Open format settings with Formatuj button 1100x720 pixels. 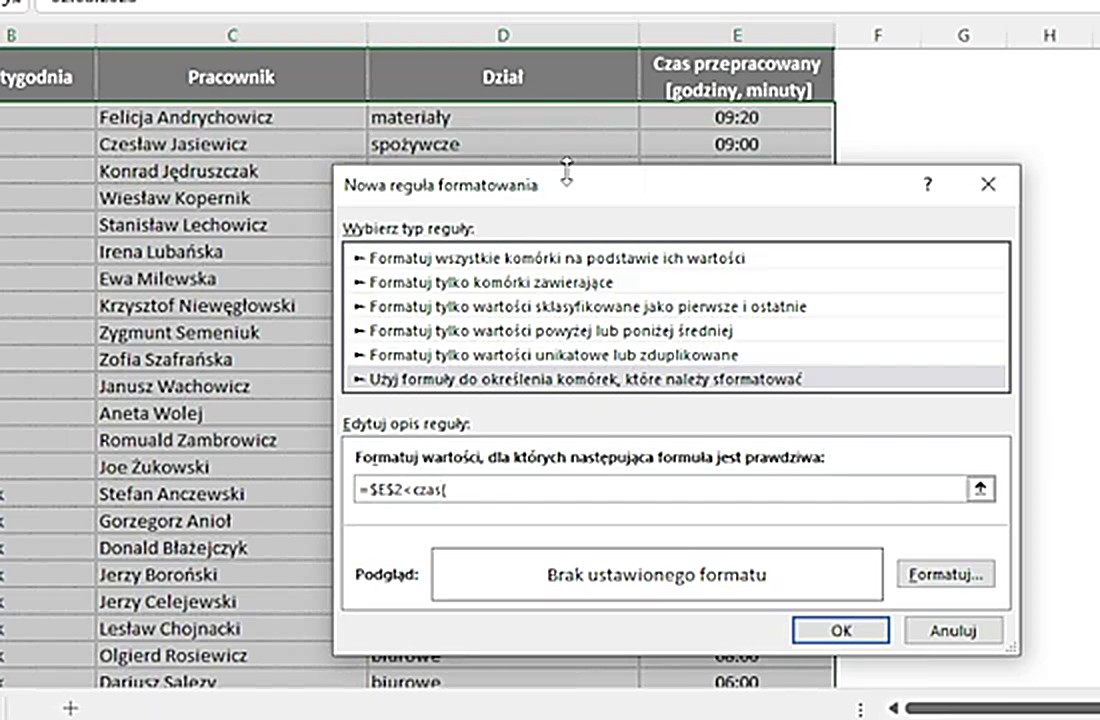(x=945, y=574)
